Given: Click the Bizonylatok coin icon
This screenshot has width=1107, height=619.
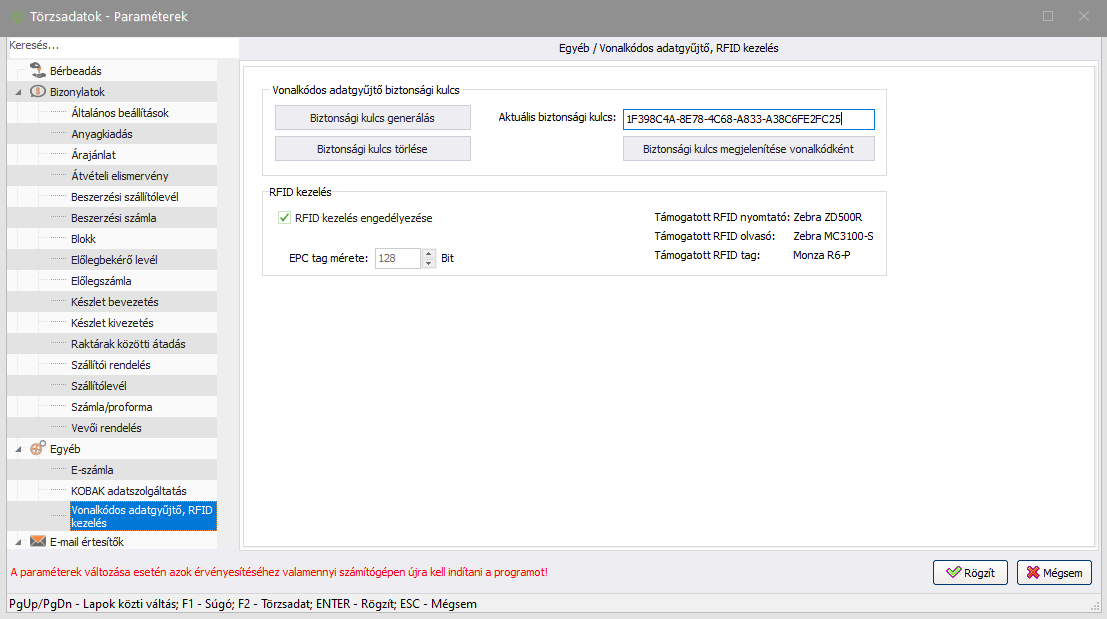Looking at the screenshot, I should coord(38,92).
